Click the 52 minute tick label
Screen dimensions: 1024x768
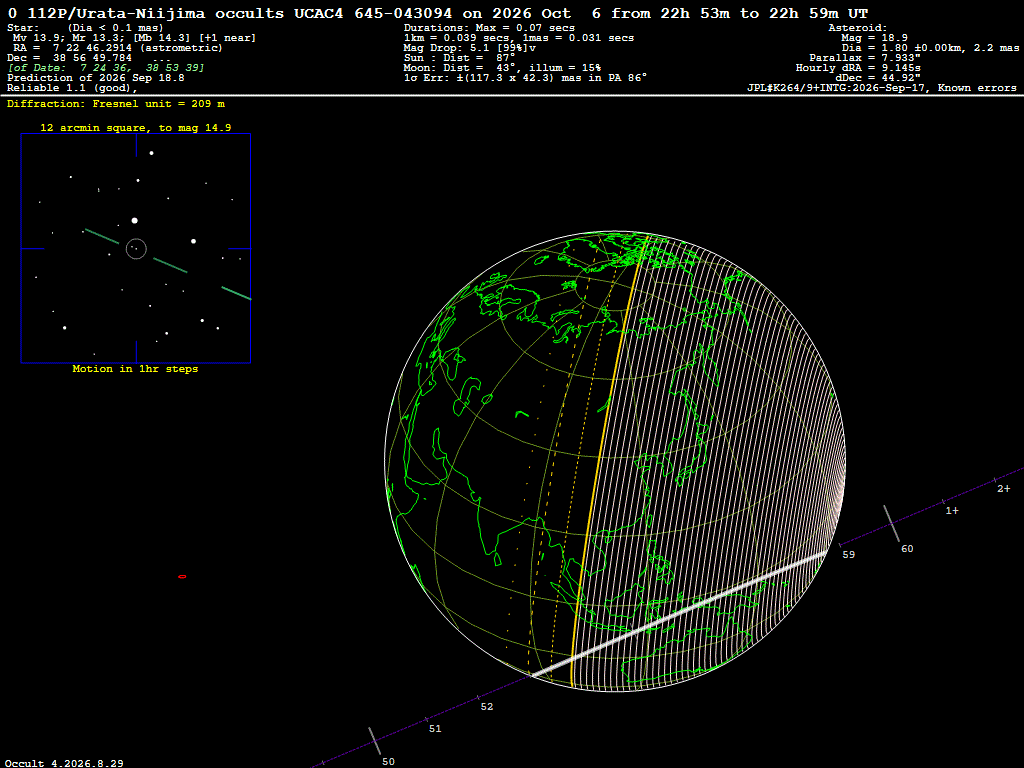[487, 707]
